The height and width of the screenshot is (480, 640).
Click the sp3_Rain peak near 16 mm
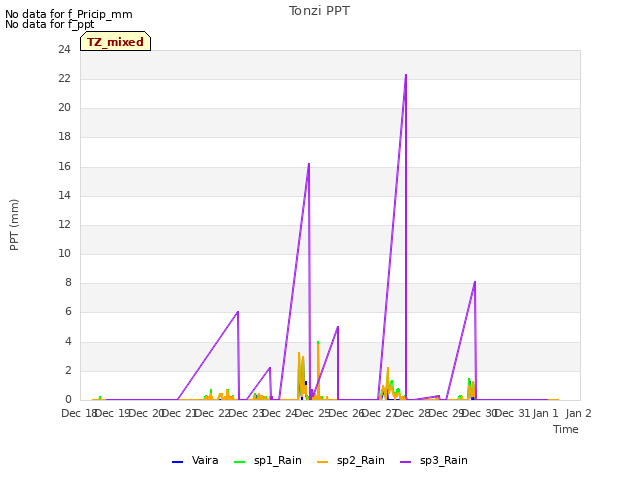(x=309, y=164)
